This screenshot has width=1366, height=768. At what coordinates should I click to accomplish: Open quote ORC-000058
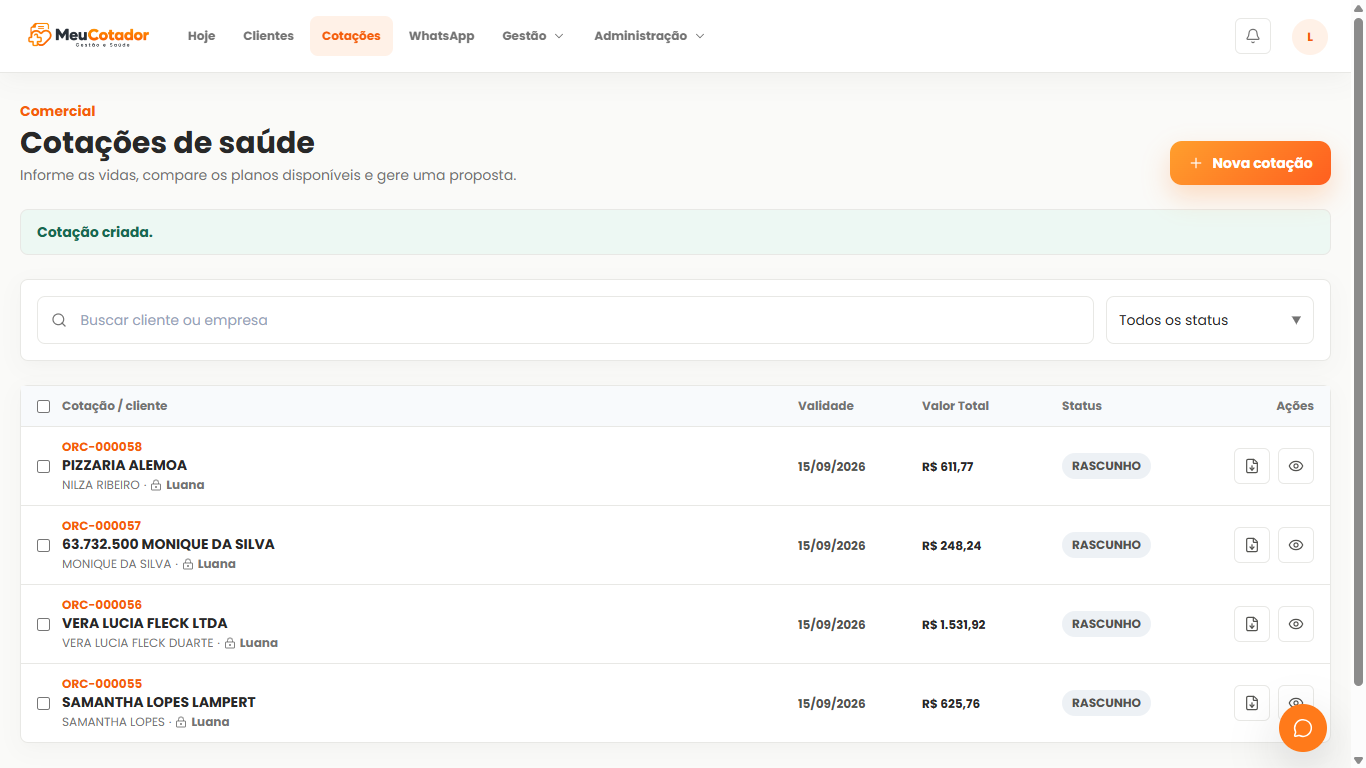coord(102,447)
